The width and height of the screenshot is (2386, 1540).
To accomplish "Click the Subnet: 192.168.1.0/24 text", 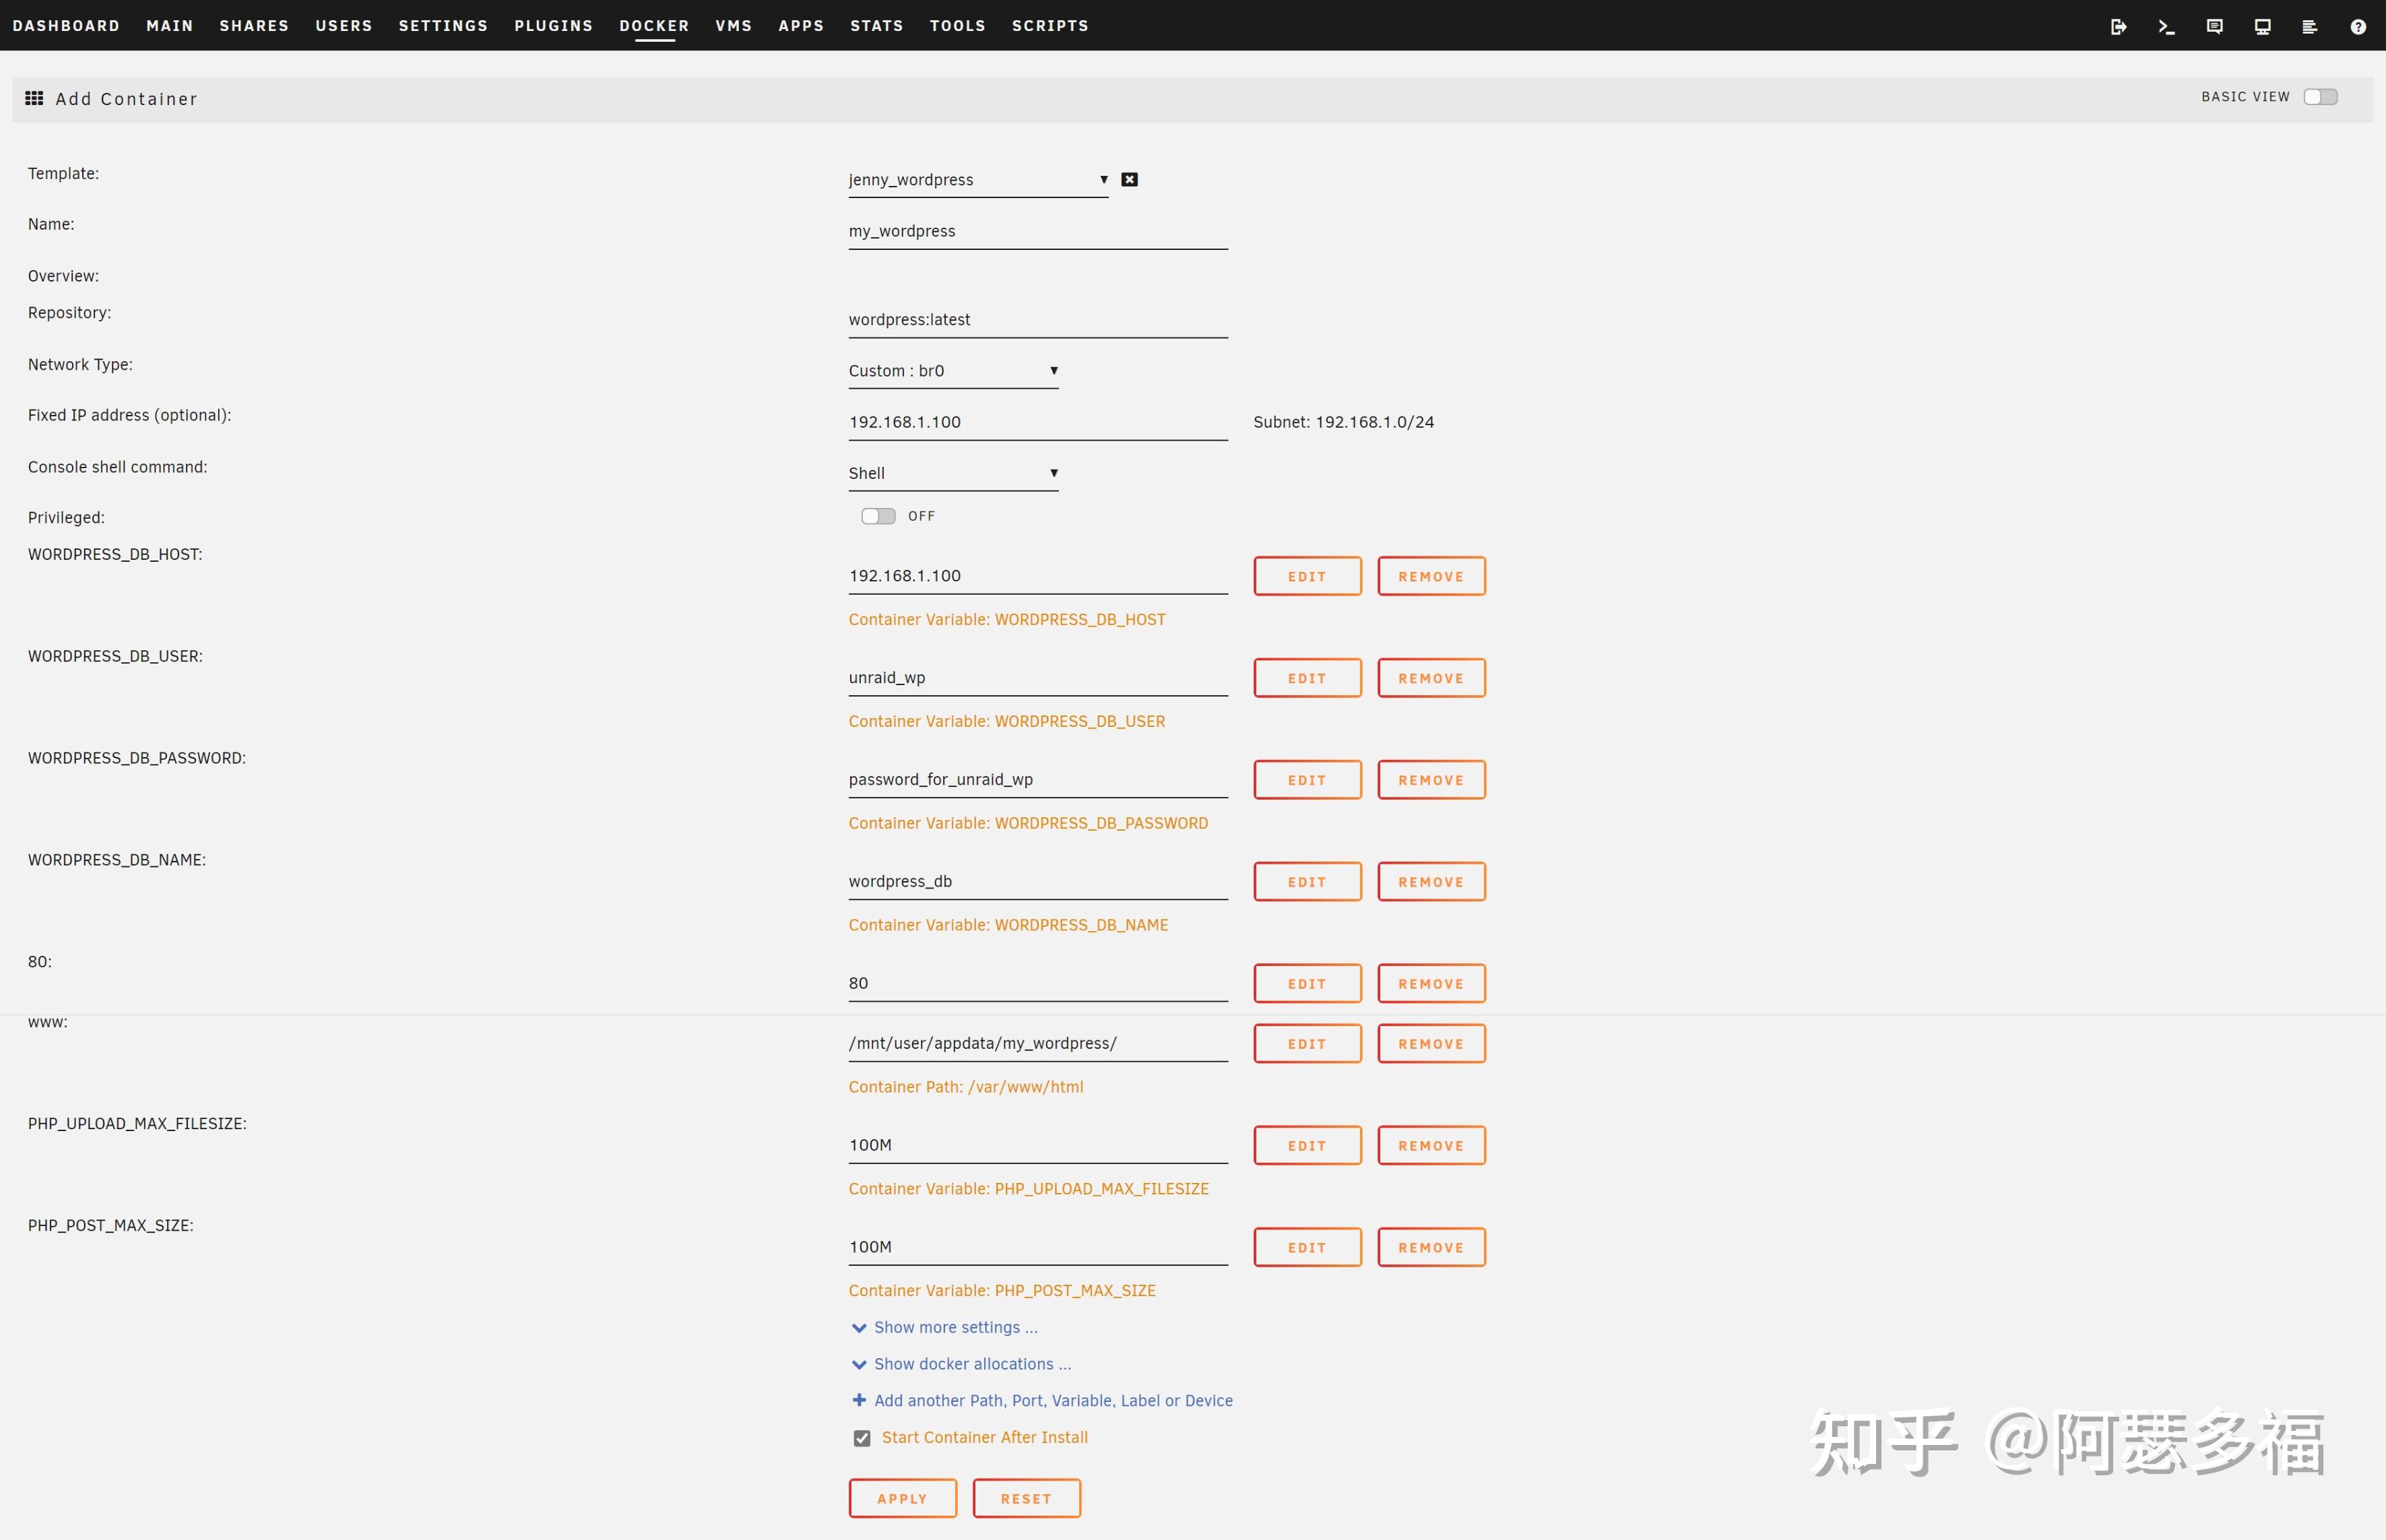I will click(1343, 422).
